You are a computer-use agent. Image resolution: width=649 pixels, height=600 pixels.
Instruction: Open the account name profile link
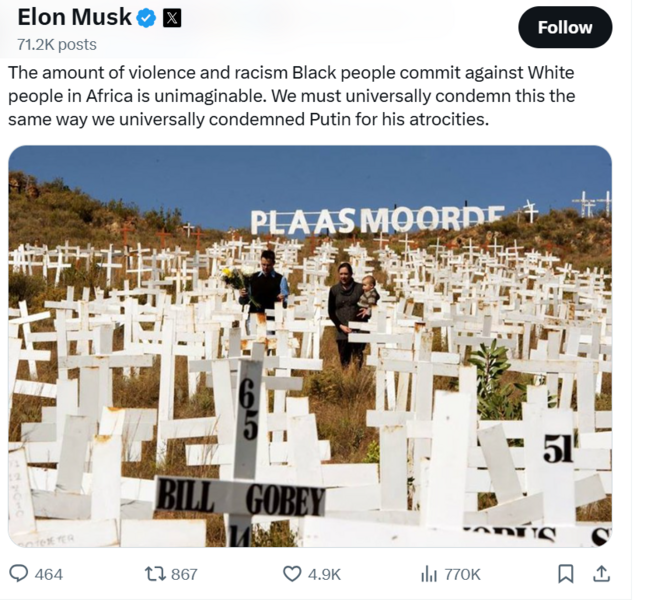(74, 17)
